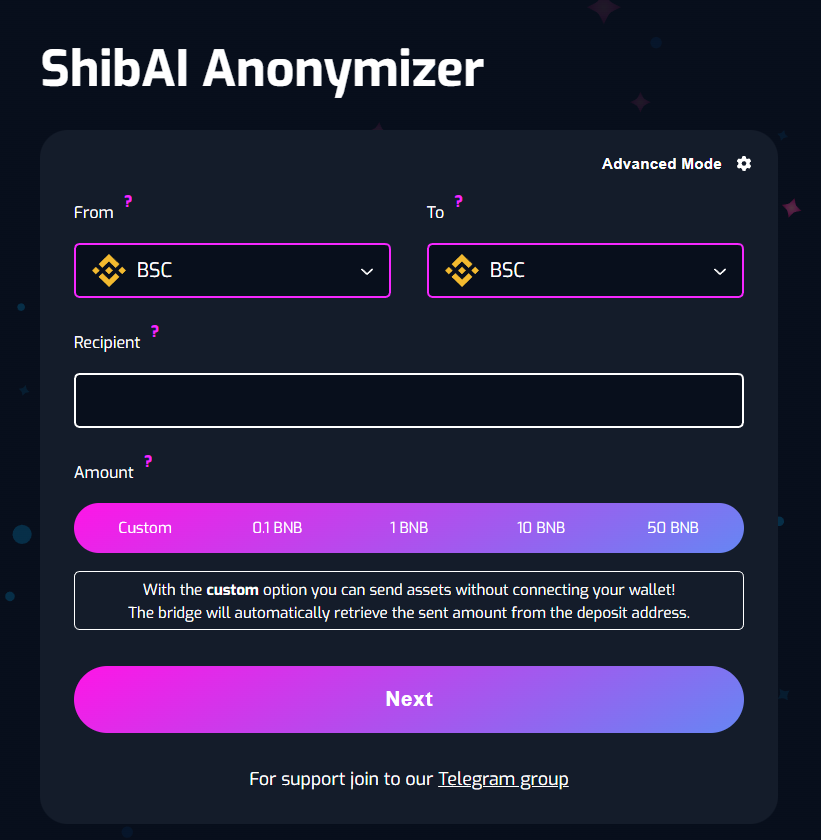Expand the To network dropdown
Image resolution: width=821 pixels, height=840 pixels.
[585, 270]
